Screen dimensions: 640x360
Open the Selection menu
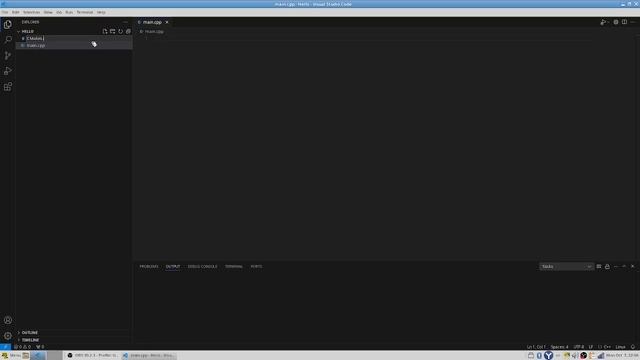(x=31, y=12)
